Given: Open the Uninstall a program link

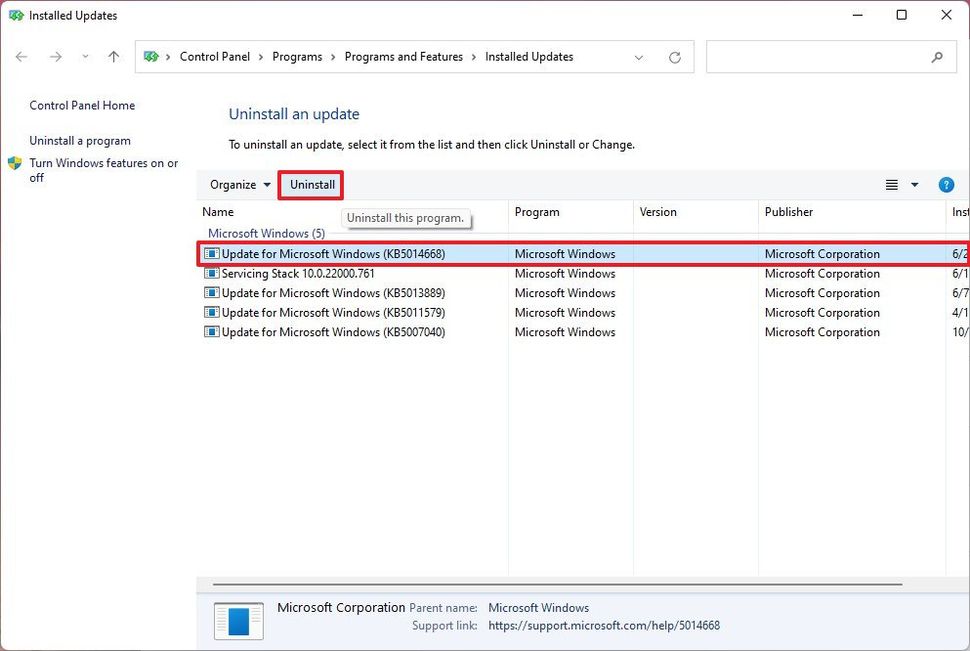Looking at the screenshot, I should (79, 140).
